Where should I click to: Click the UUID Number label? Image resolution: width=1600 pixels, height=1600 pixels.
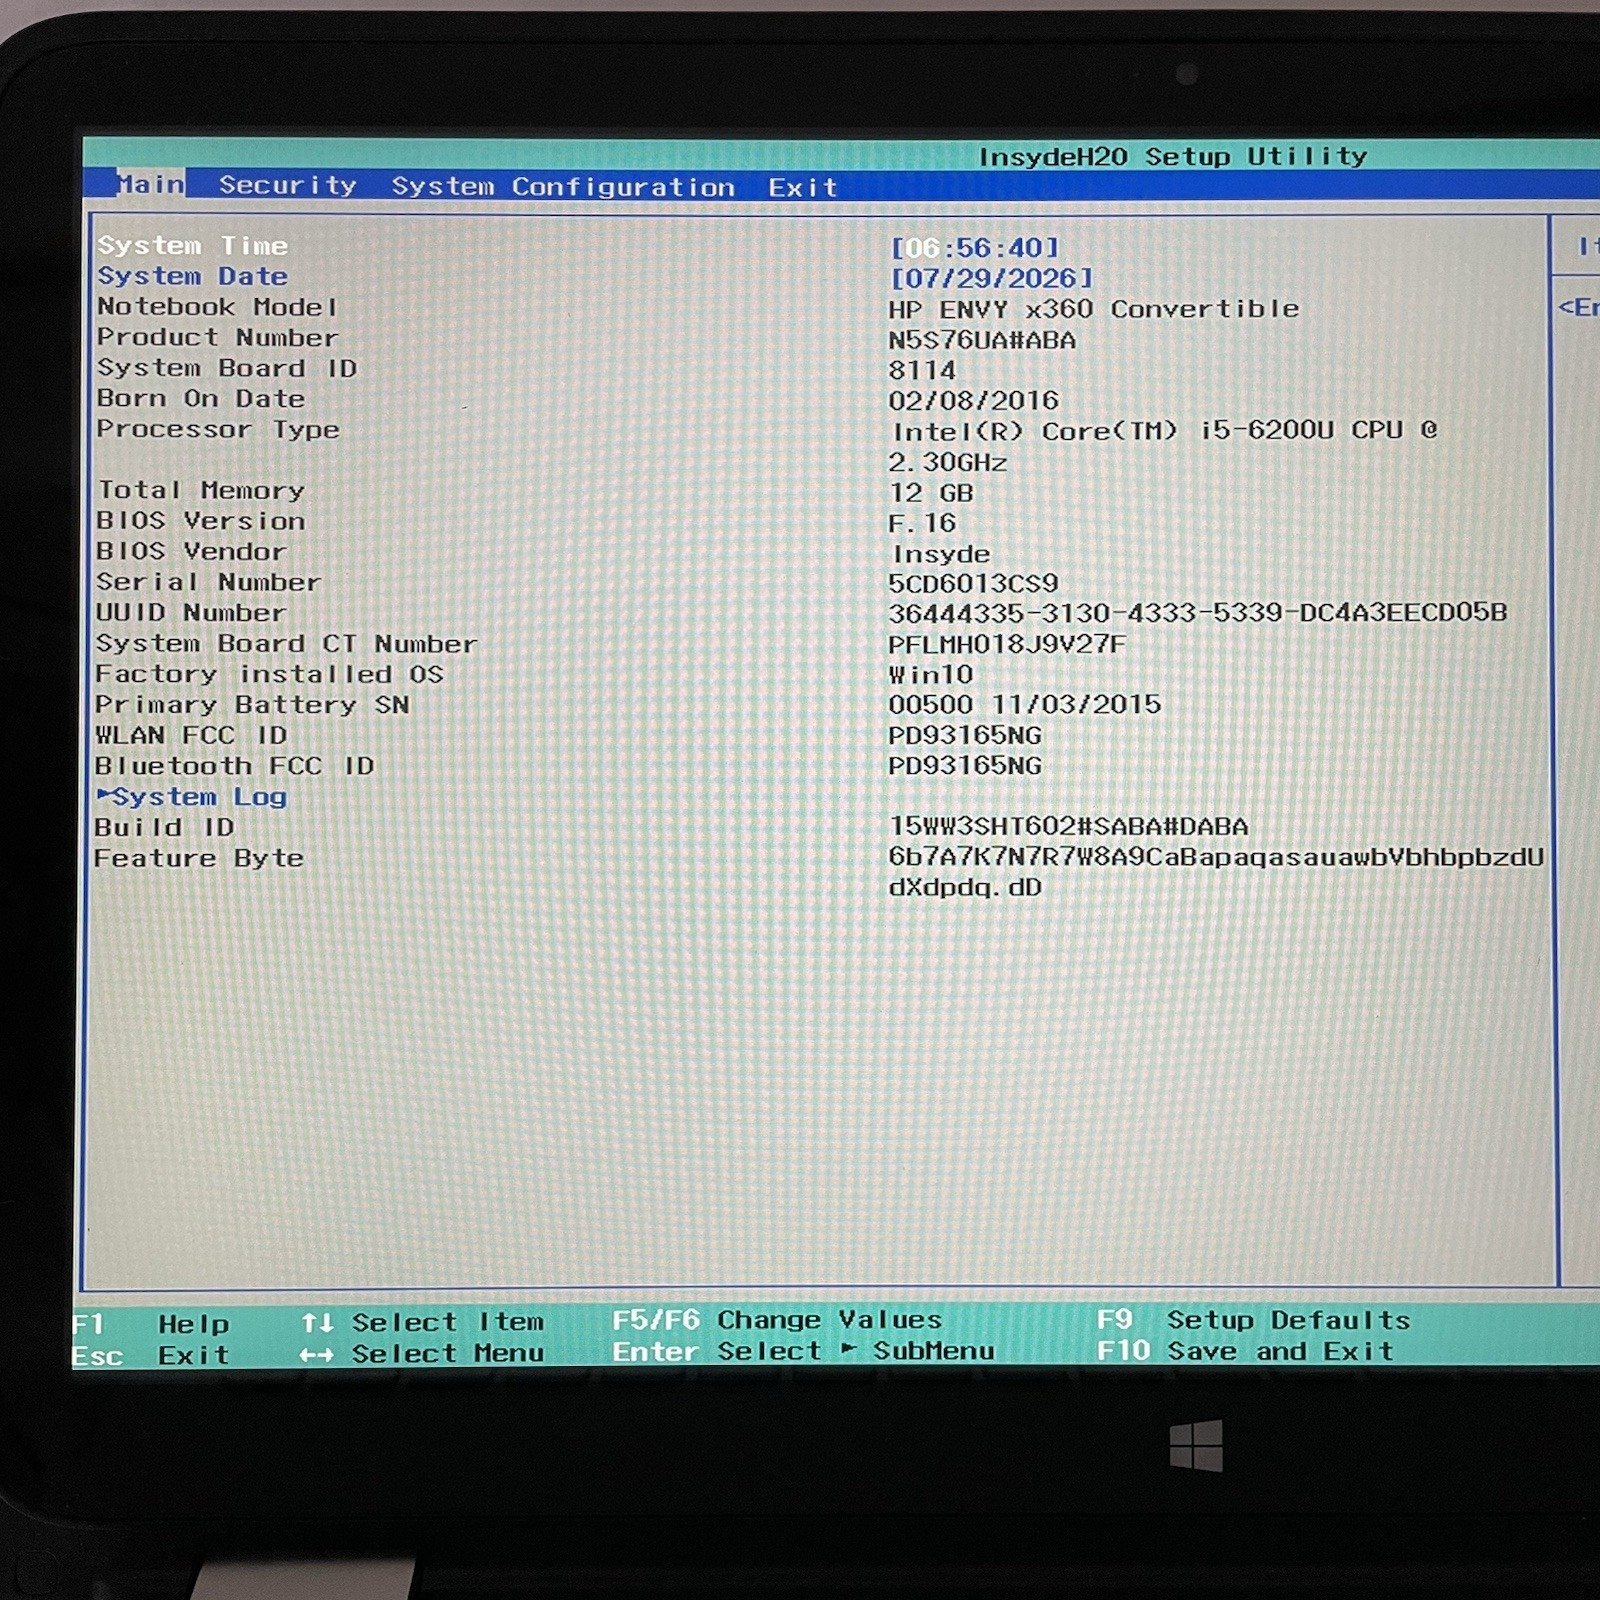coord(191,612)
